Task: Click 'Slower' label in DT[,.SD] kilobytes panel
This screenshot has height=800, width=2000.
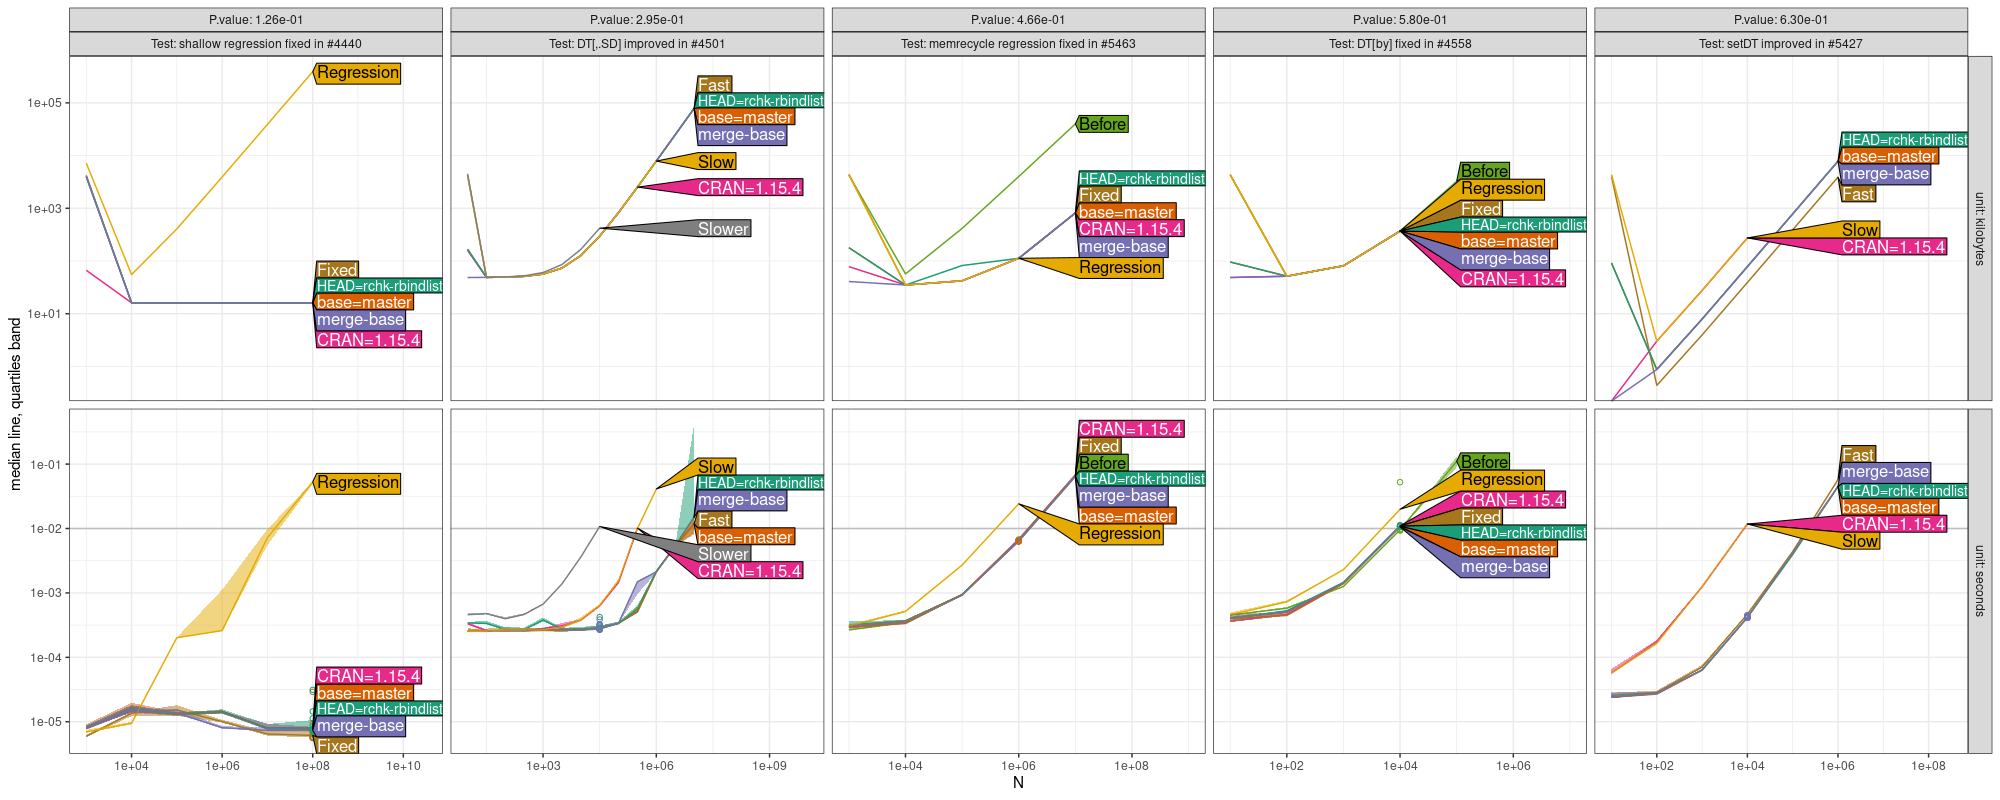Action: point(723,229)
